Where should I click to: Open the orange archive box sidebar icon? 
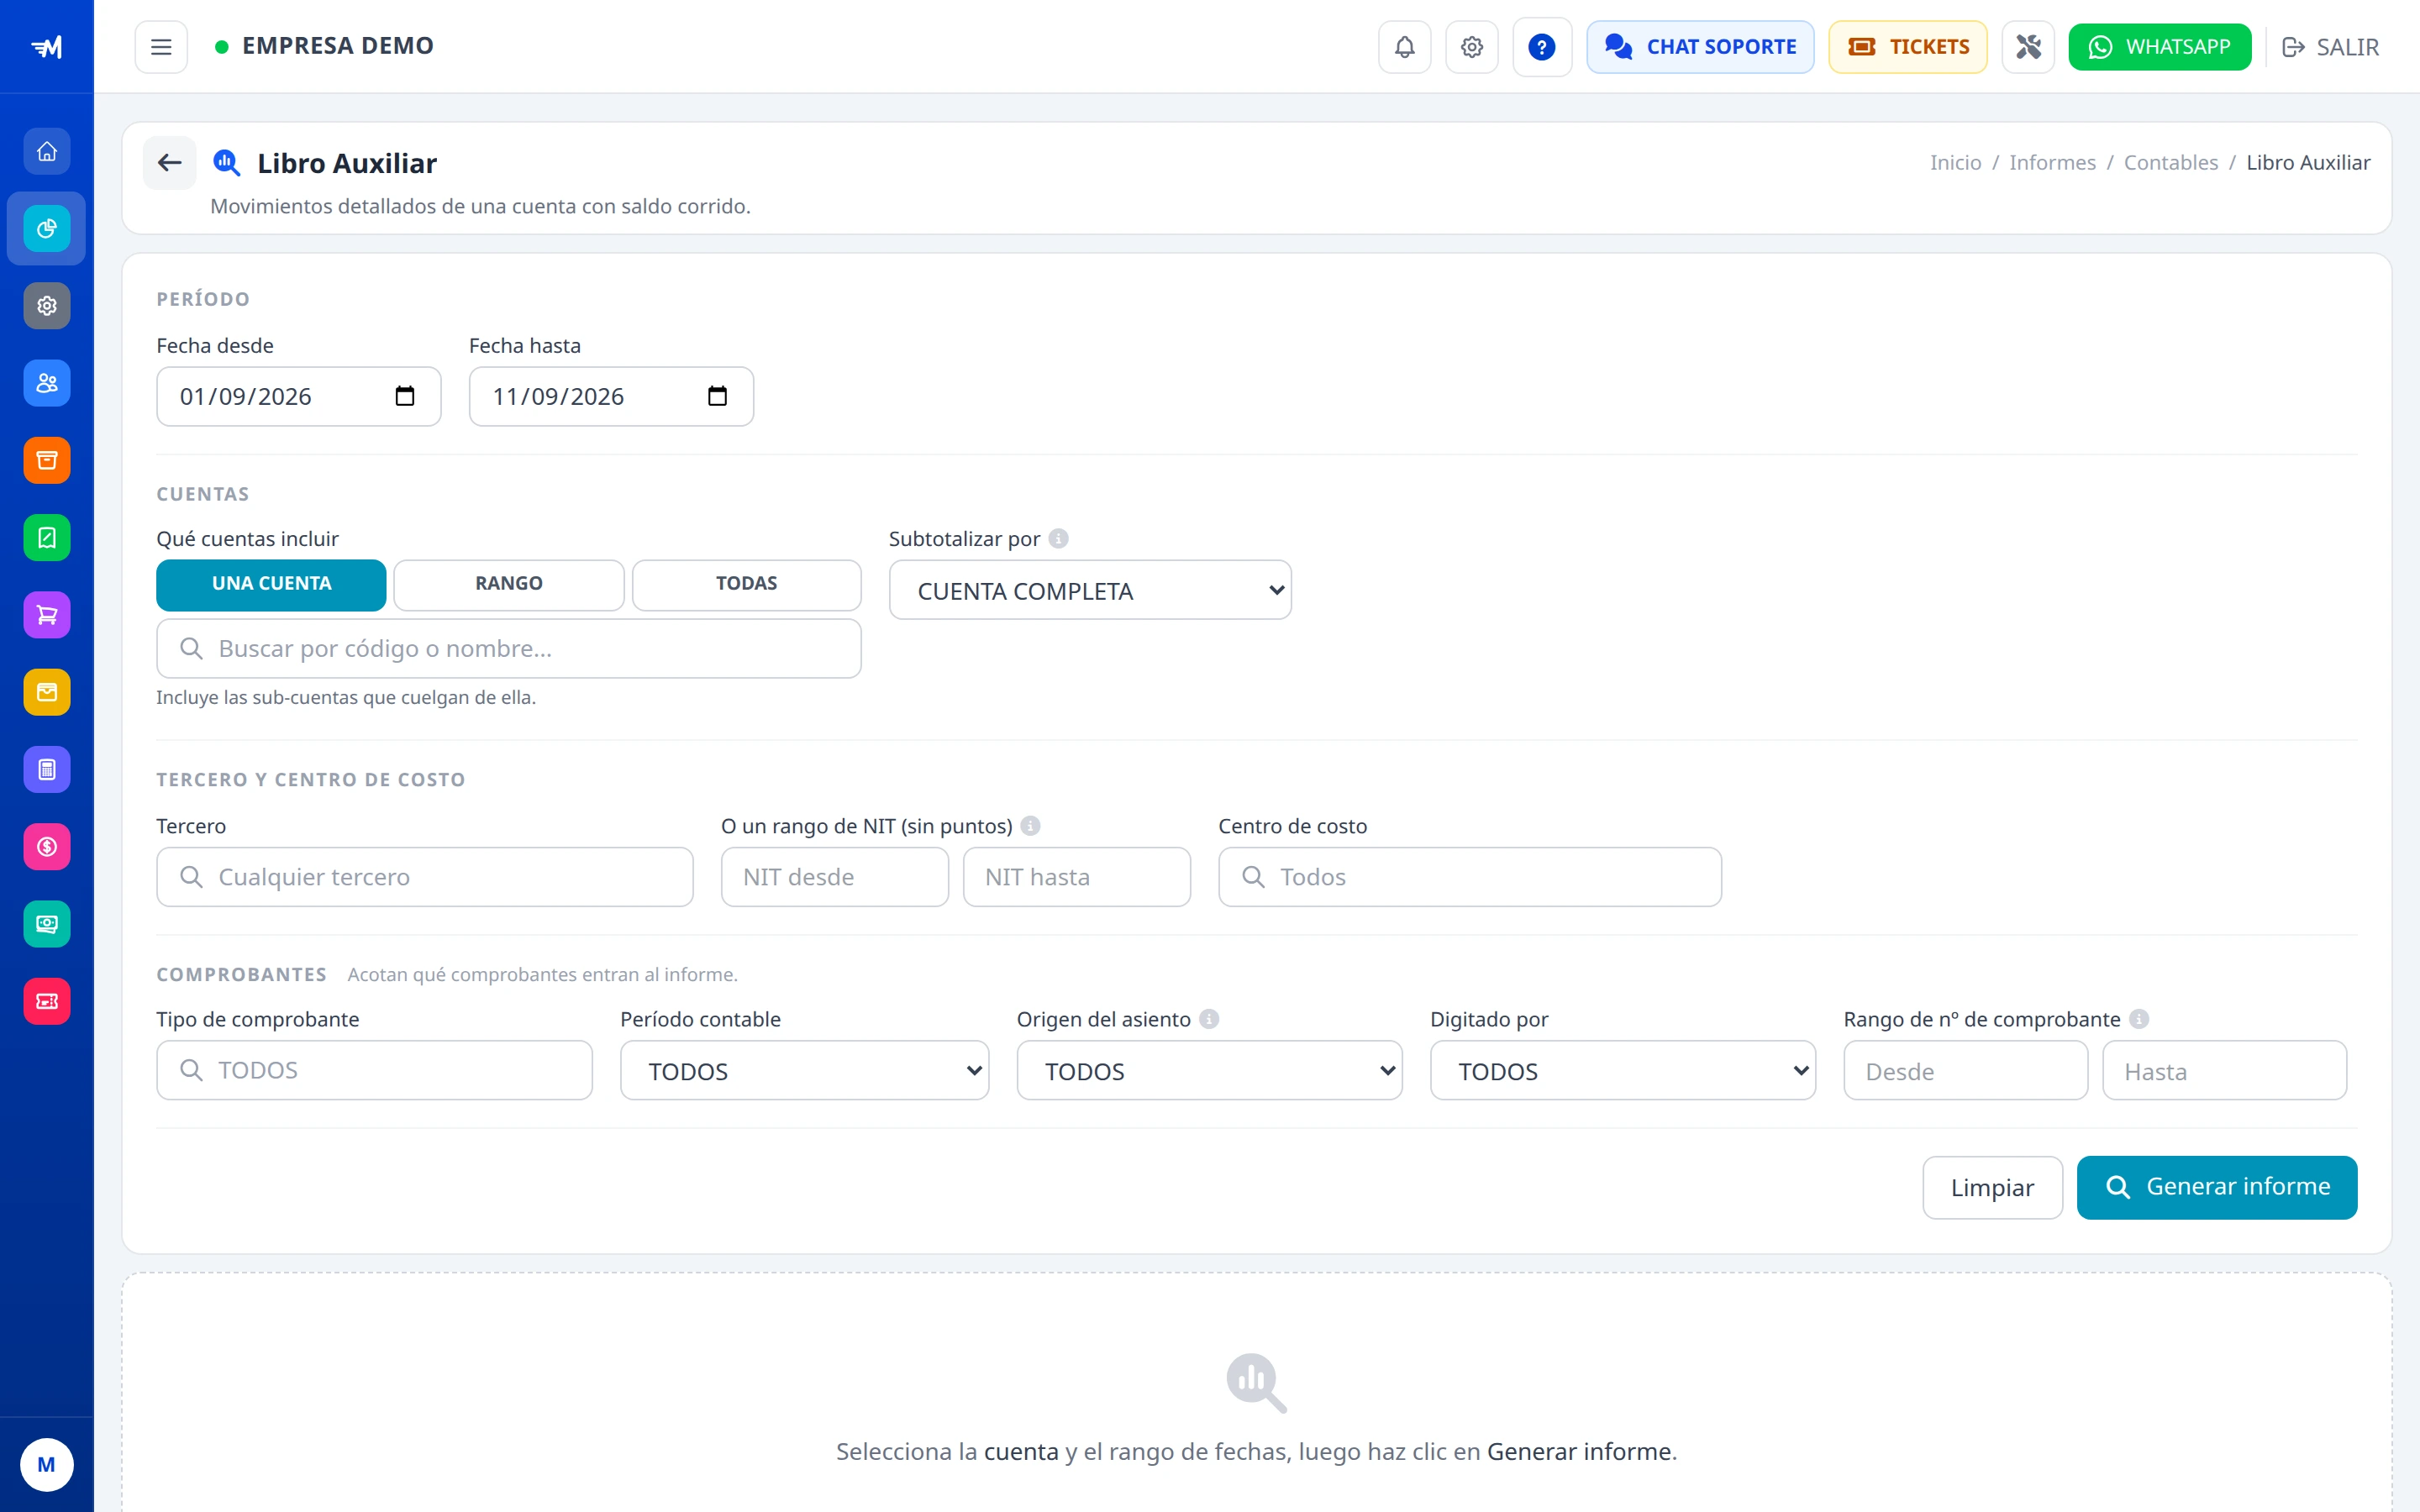(47, 460)
